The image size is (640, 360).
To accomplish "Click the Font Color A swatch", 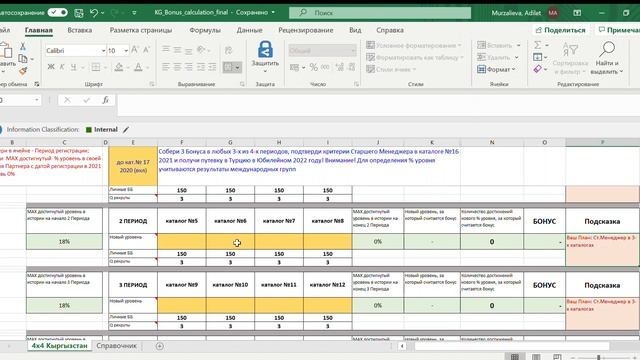I will (x=138, y=67).
